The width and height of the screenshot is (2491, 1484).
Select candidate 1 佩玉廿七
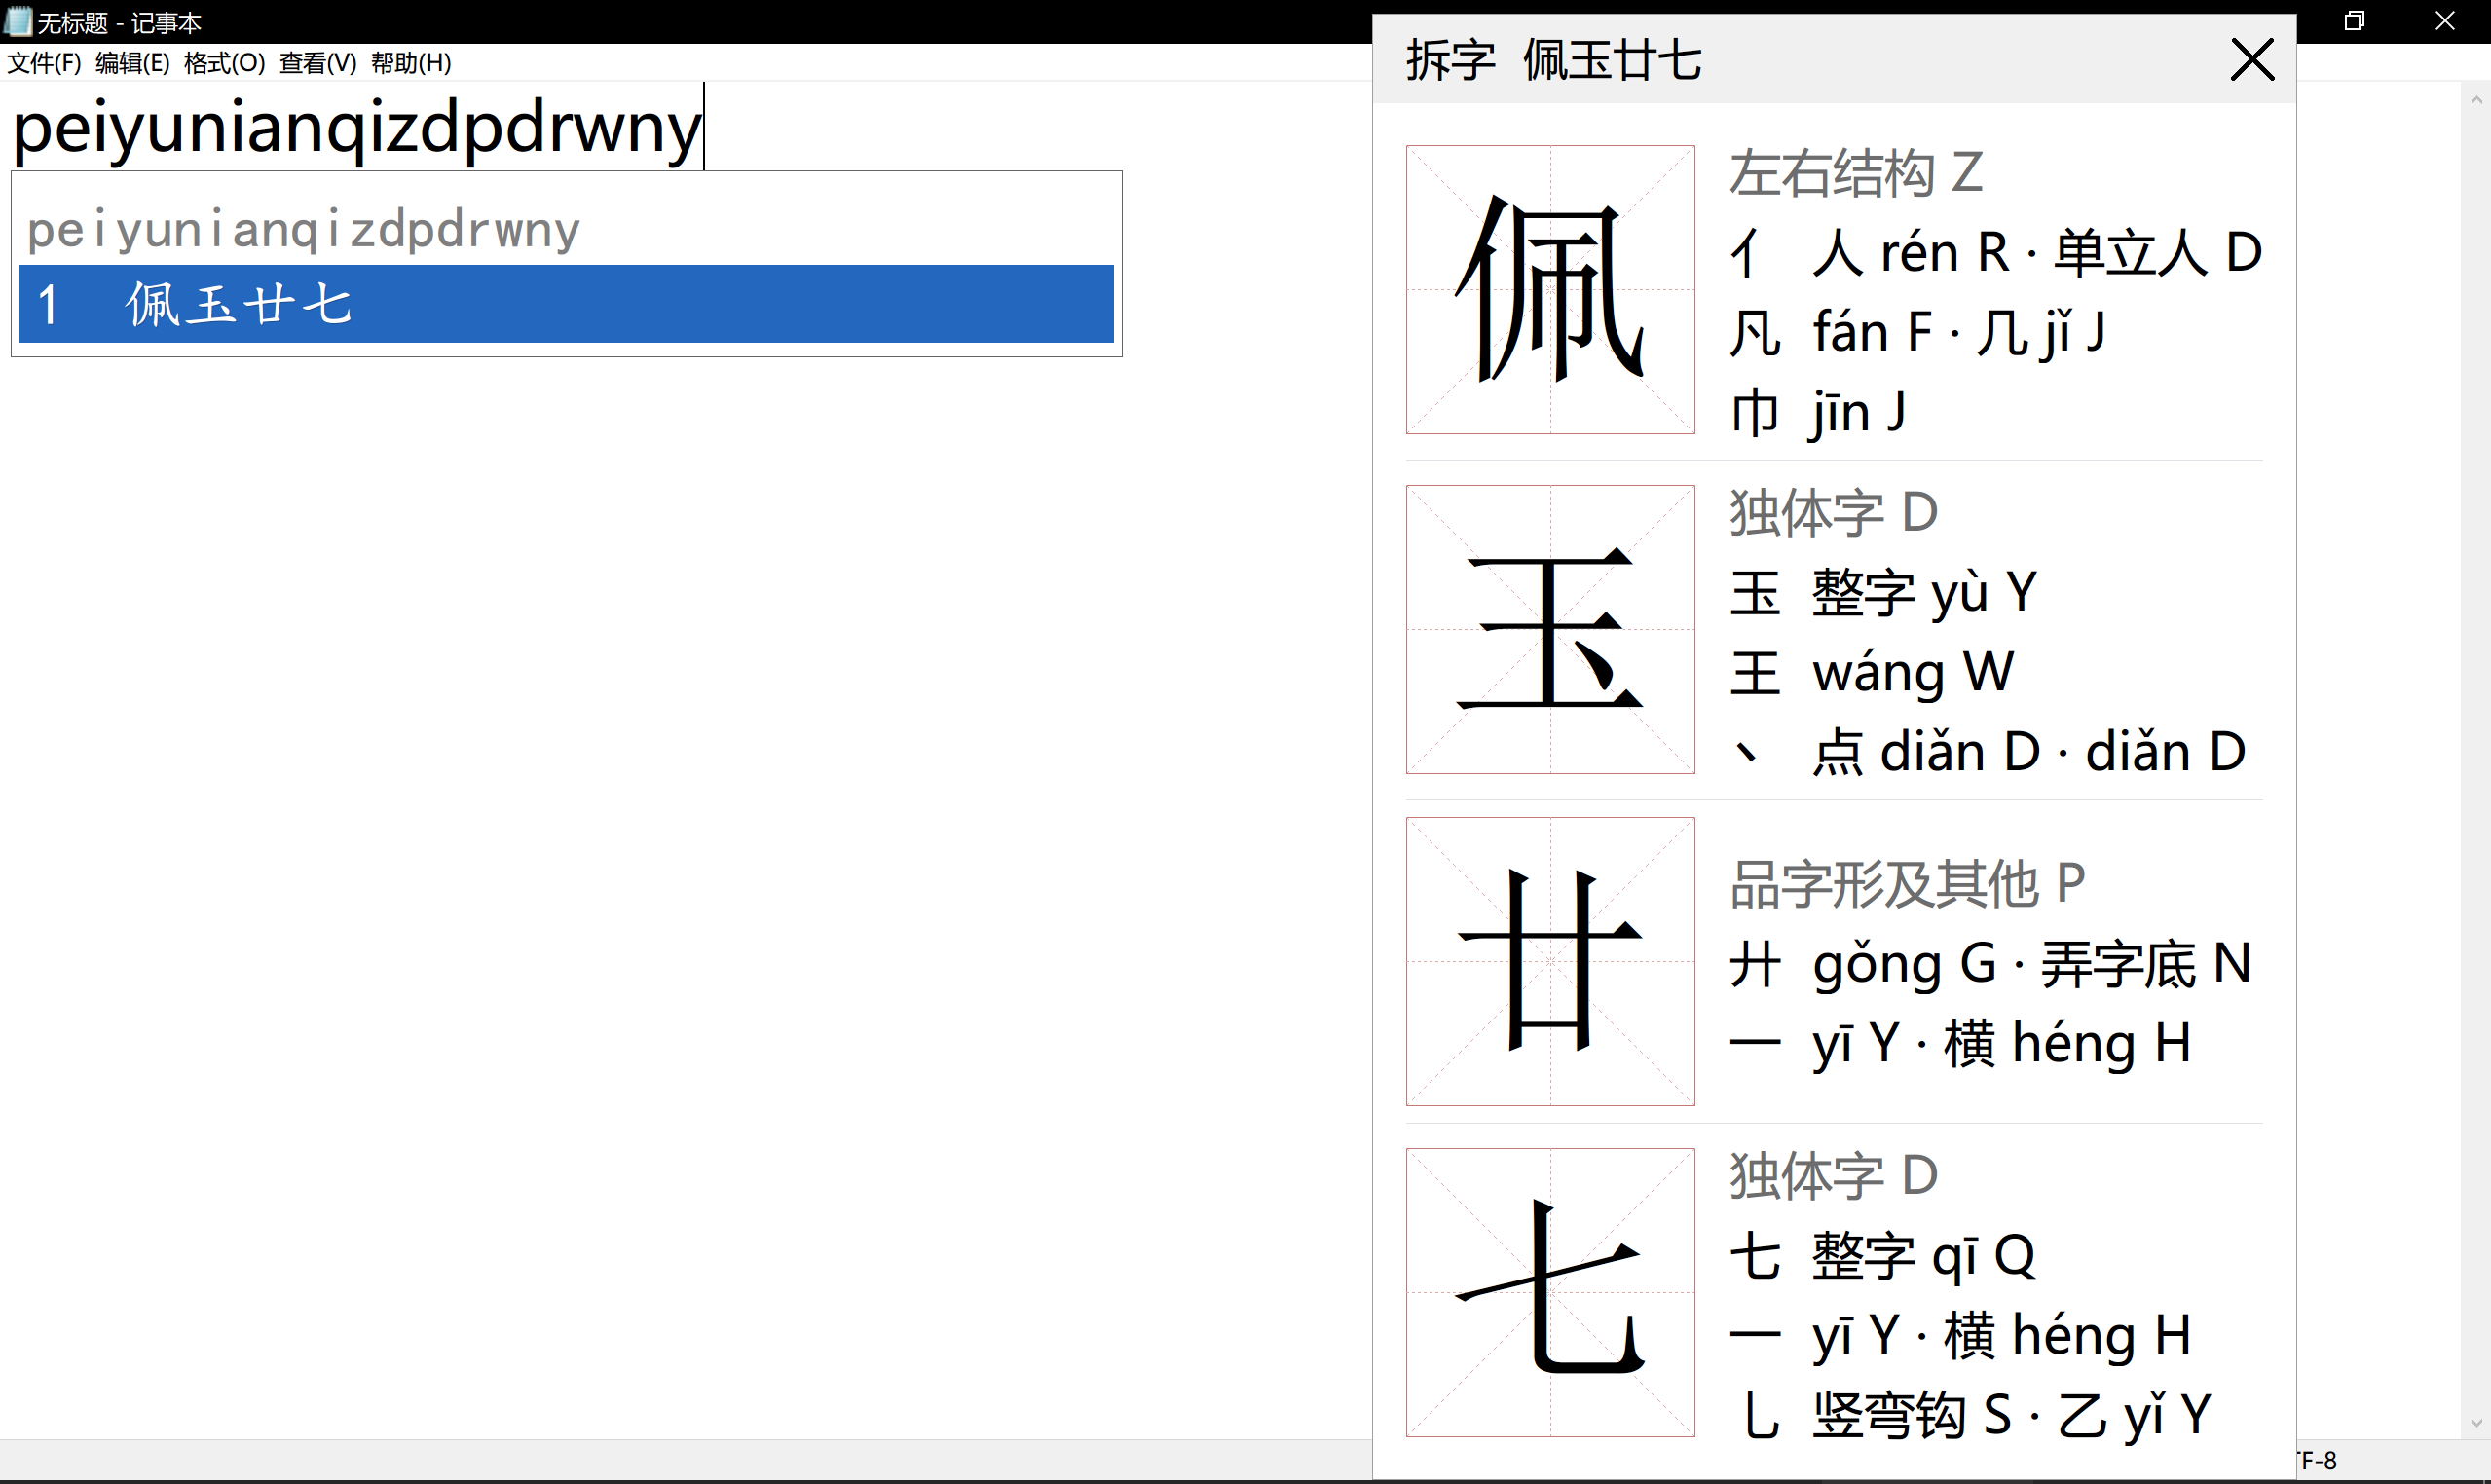tap(566, 304)
